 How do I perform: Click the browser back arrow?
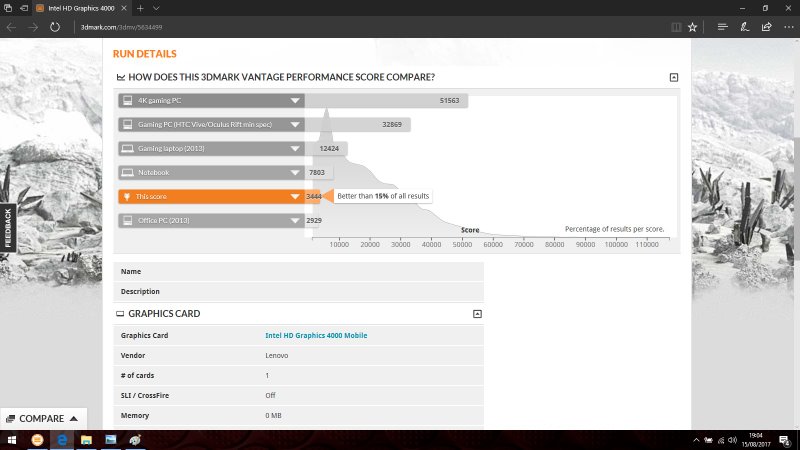click(x=11, y=27)
